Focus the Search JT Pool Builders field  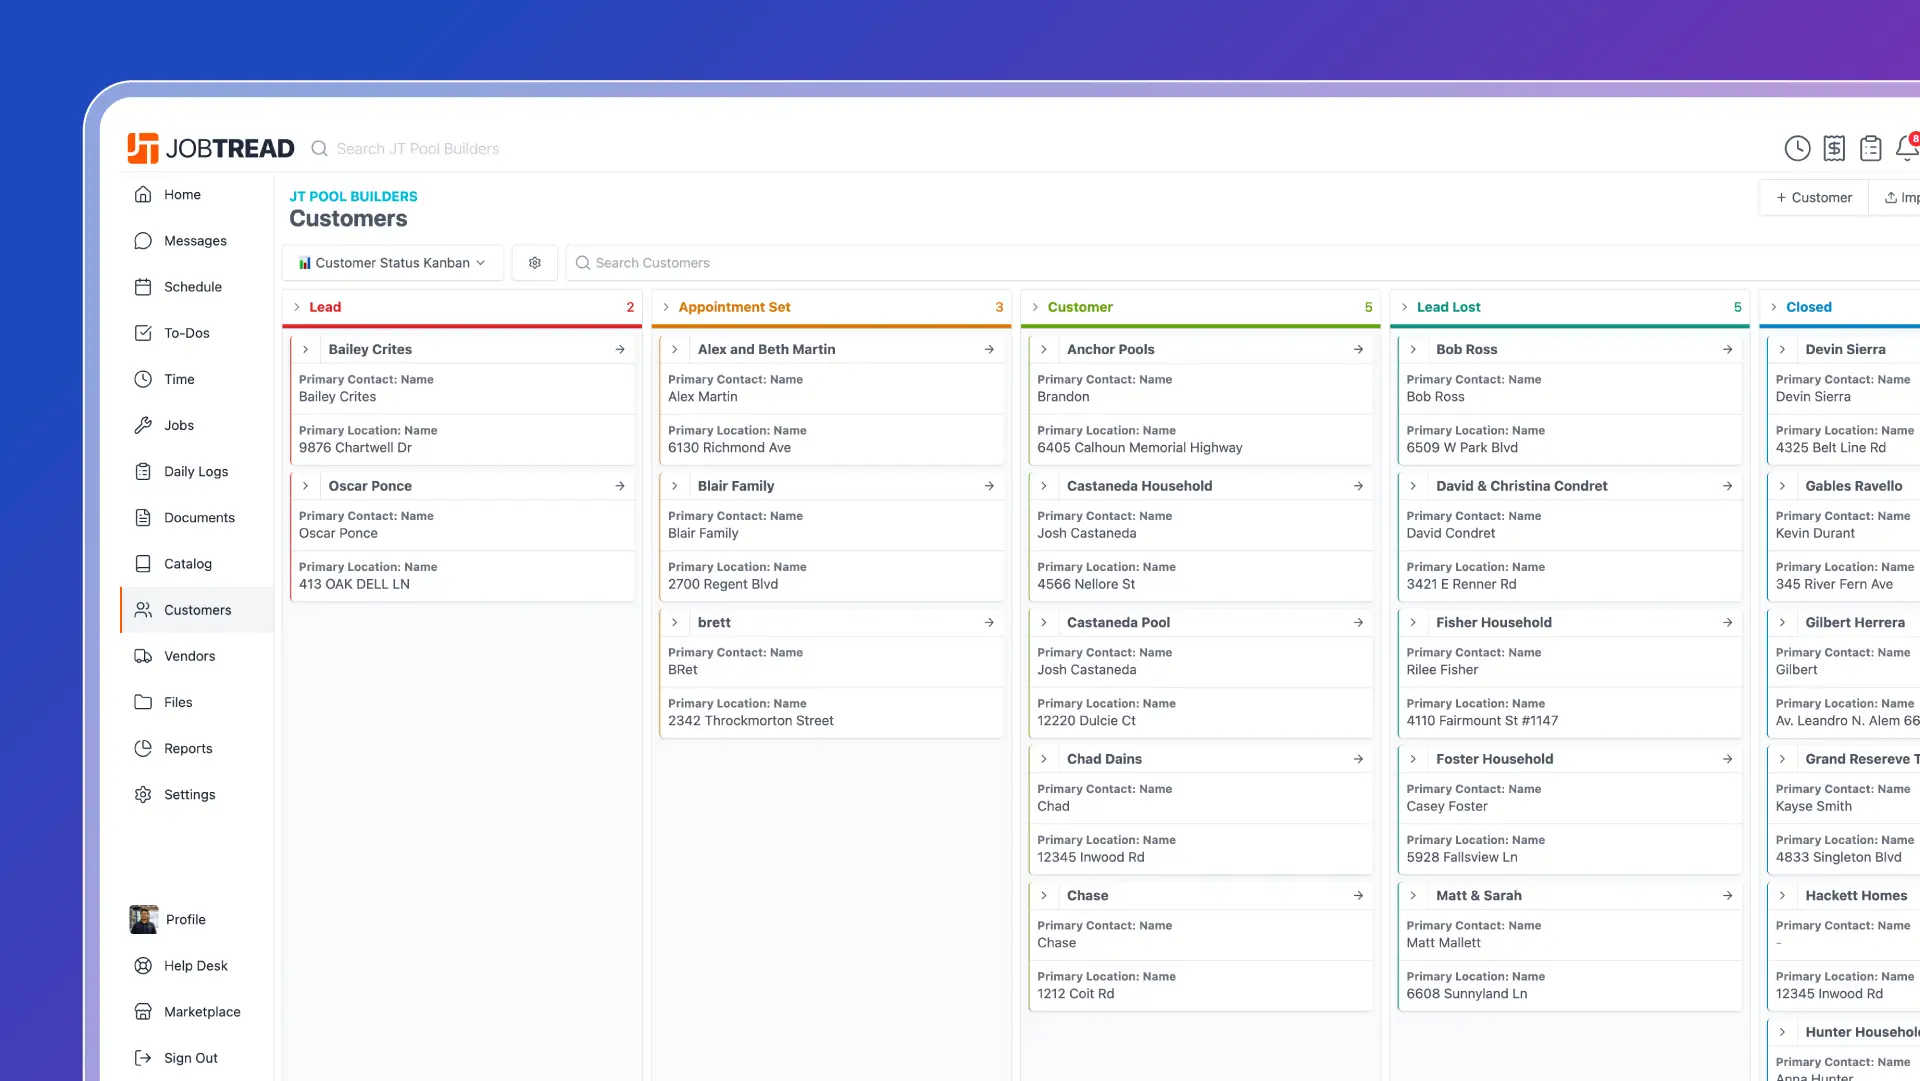pos(417,149)
